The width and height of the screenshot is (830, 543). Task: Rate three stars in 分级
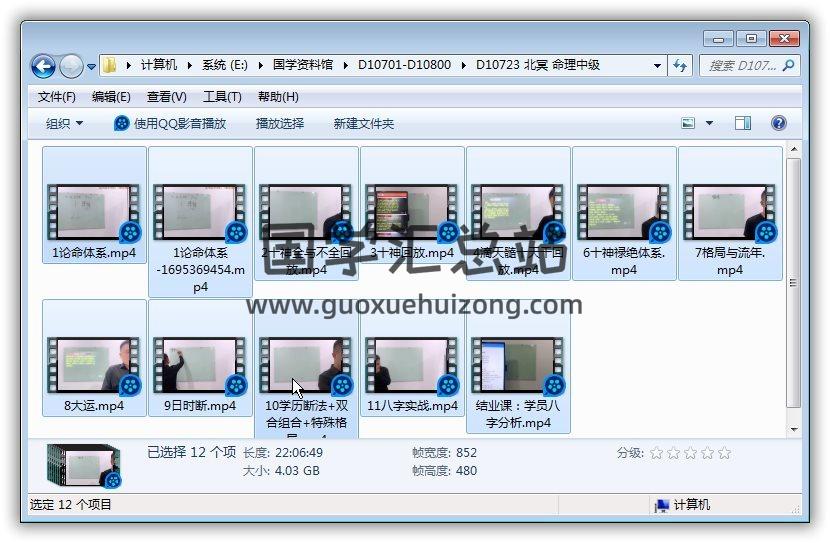coord(691,453)
